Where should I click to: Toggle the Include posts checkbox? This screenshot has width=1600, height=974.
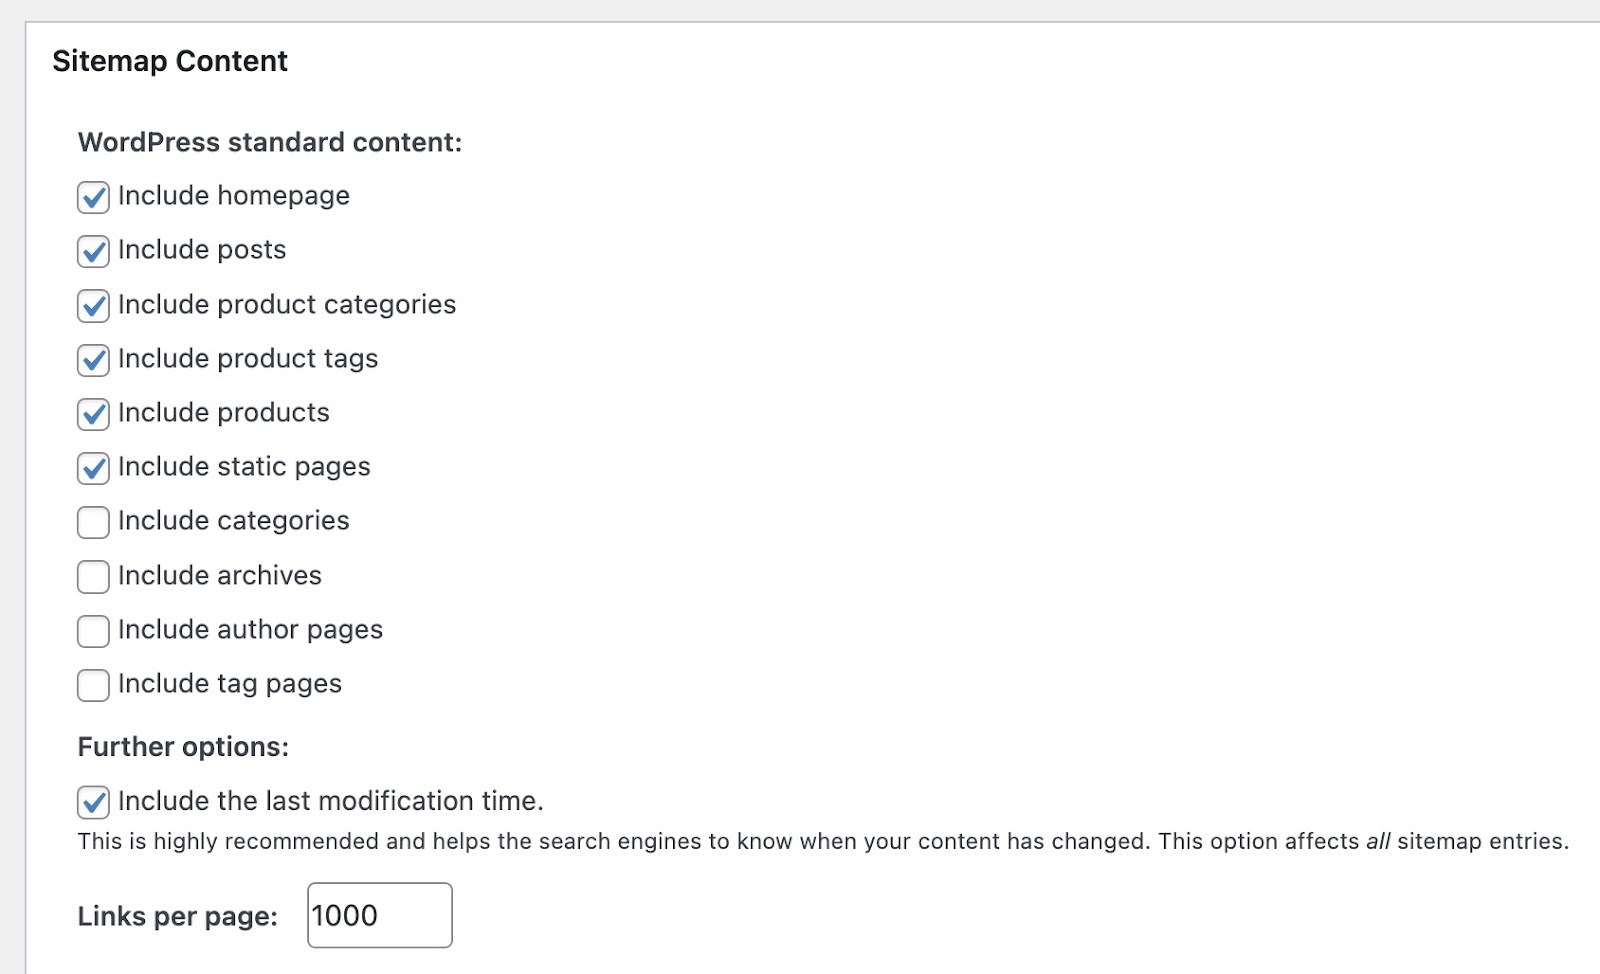coord(92,252)
